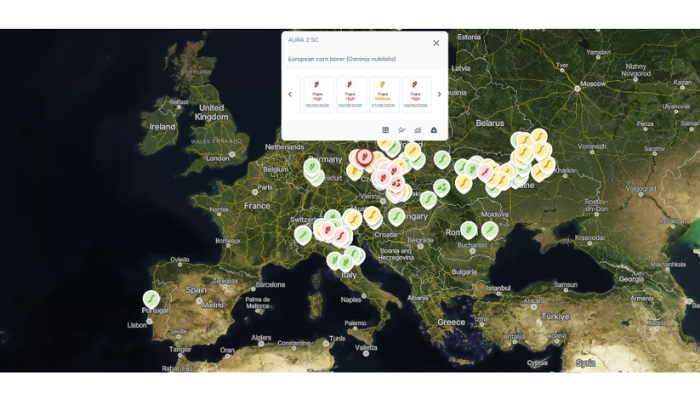700x400 pixels.
Task: Select the green larva marker on Hungary
Action: (x=396, y=217)
